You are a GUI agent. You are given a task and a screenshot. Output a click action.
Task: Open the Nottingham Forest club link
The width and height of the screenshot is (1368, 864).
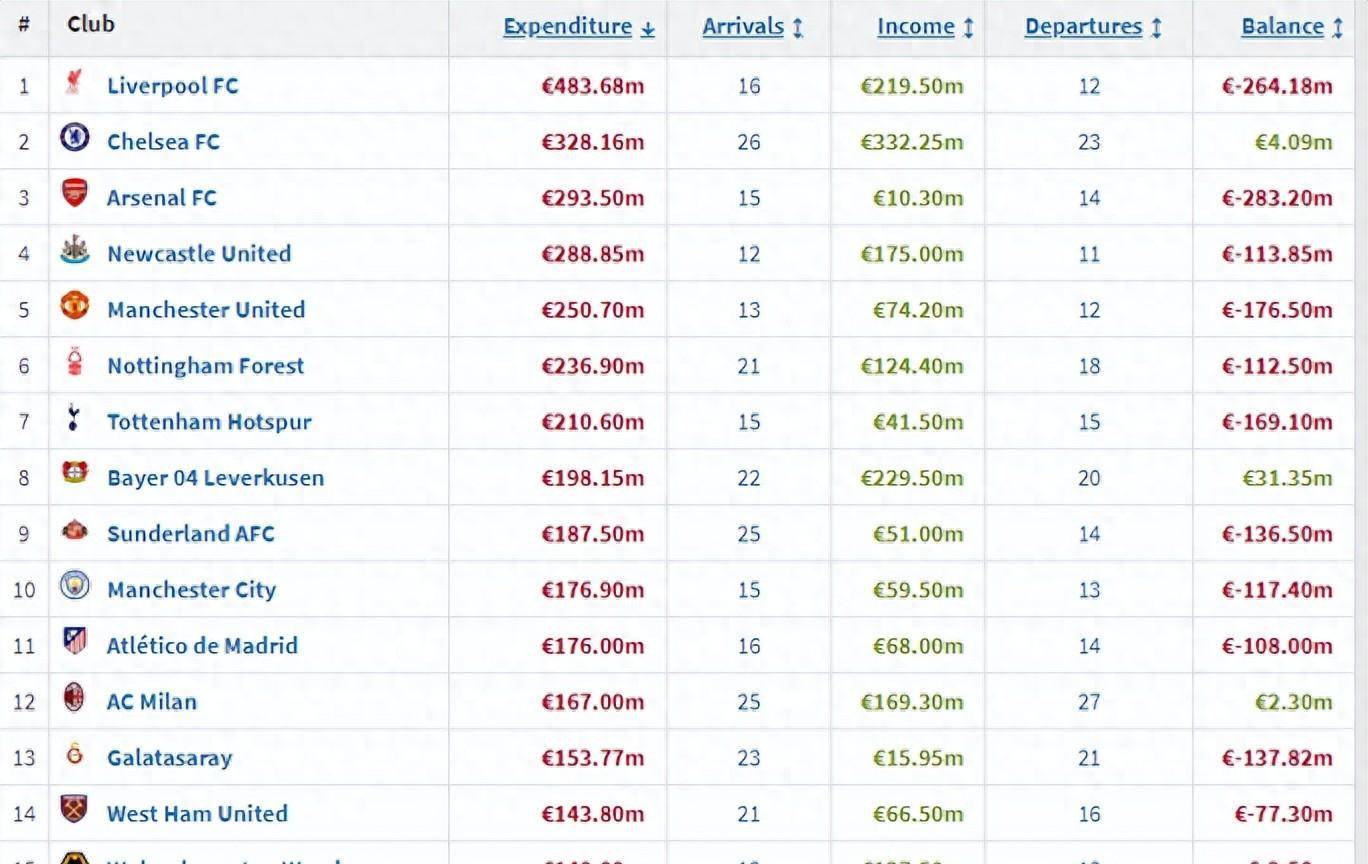coord(205,366)
